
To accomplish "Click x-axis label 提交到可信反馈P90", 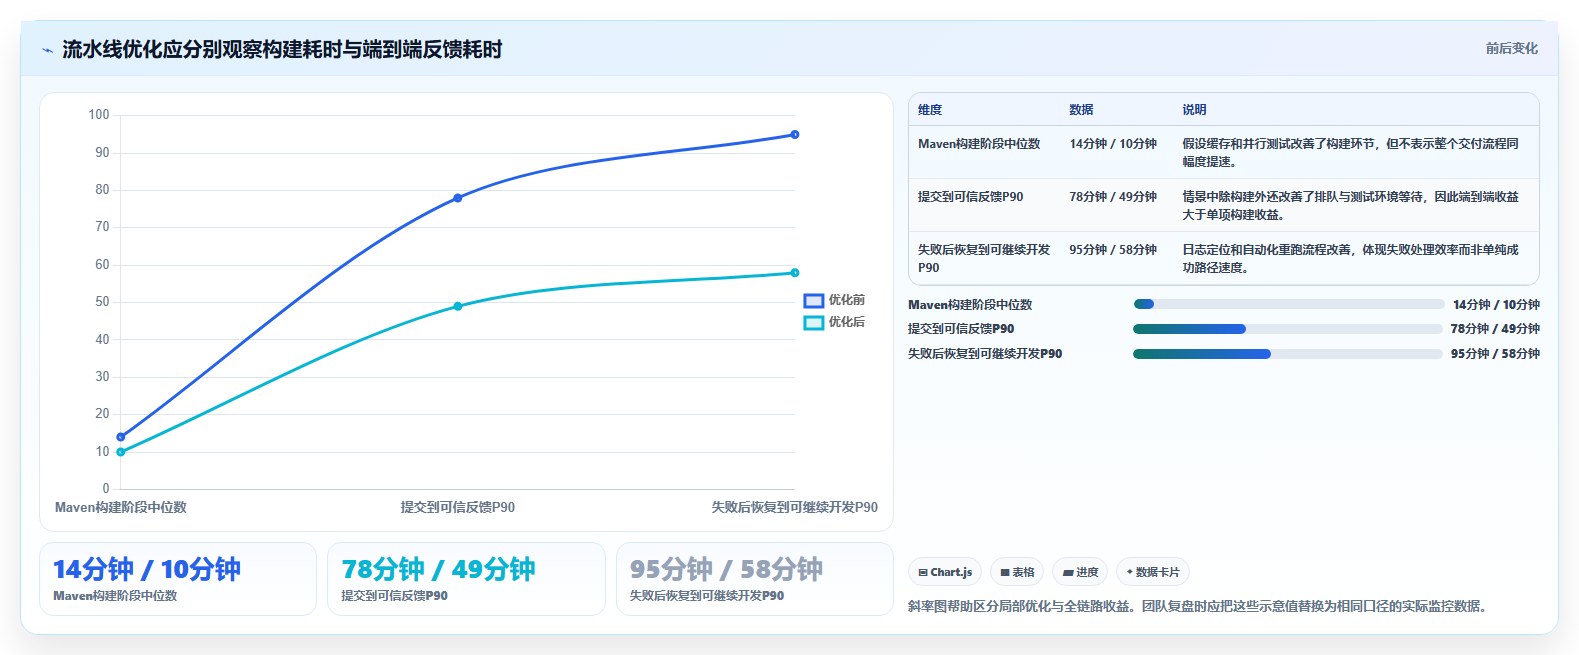I will click(458, 508).
